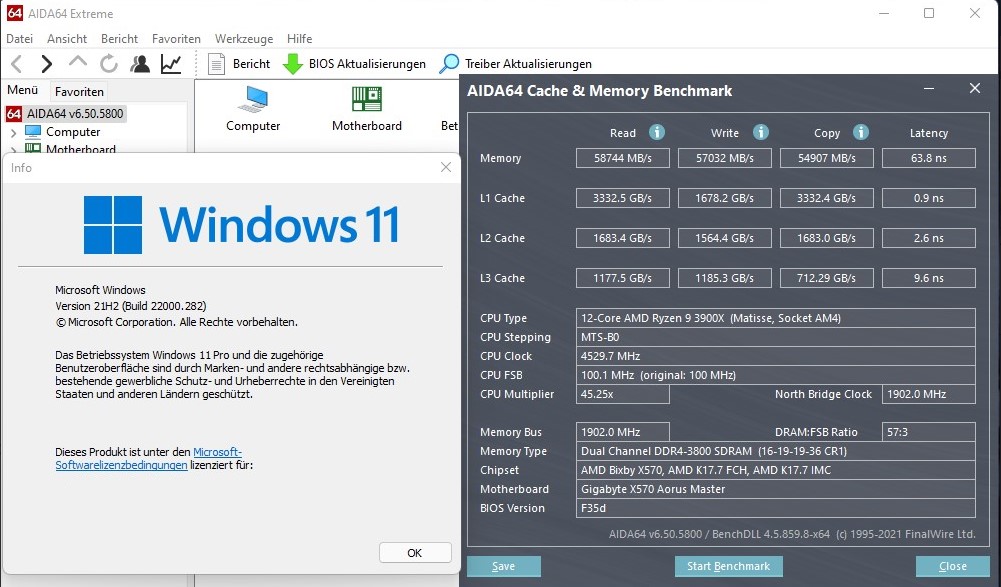Click the L3 Cache Read 1177.5 GB/s field
The height and width of the screenshot is (587, 1001).
(x=622, y=278)
